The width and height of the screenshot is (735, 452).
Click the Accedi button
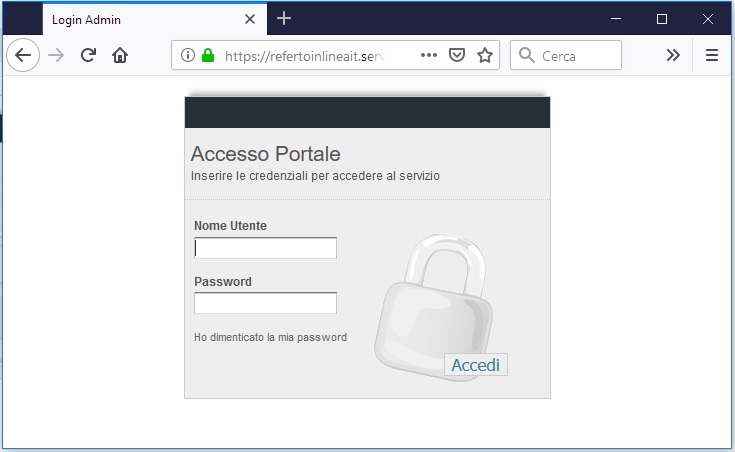[475, 365]
